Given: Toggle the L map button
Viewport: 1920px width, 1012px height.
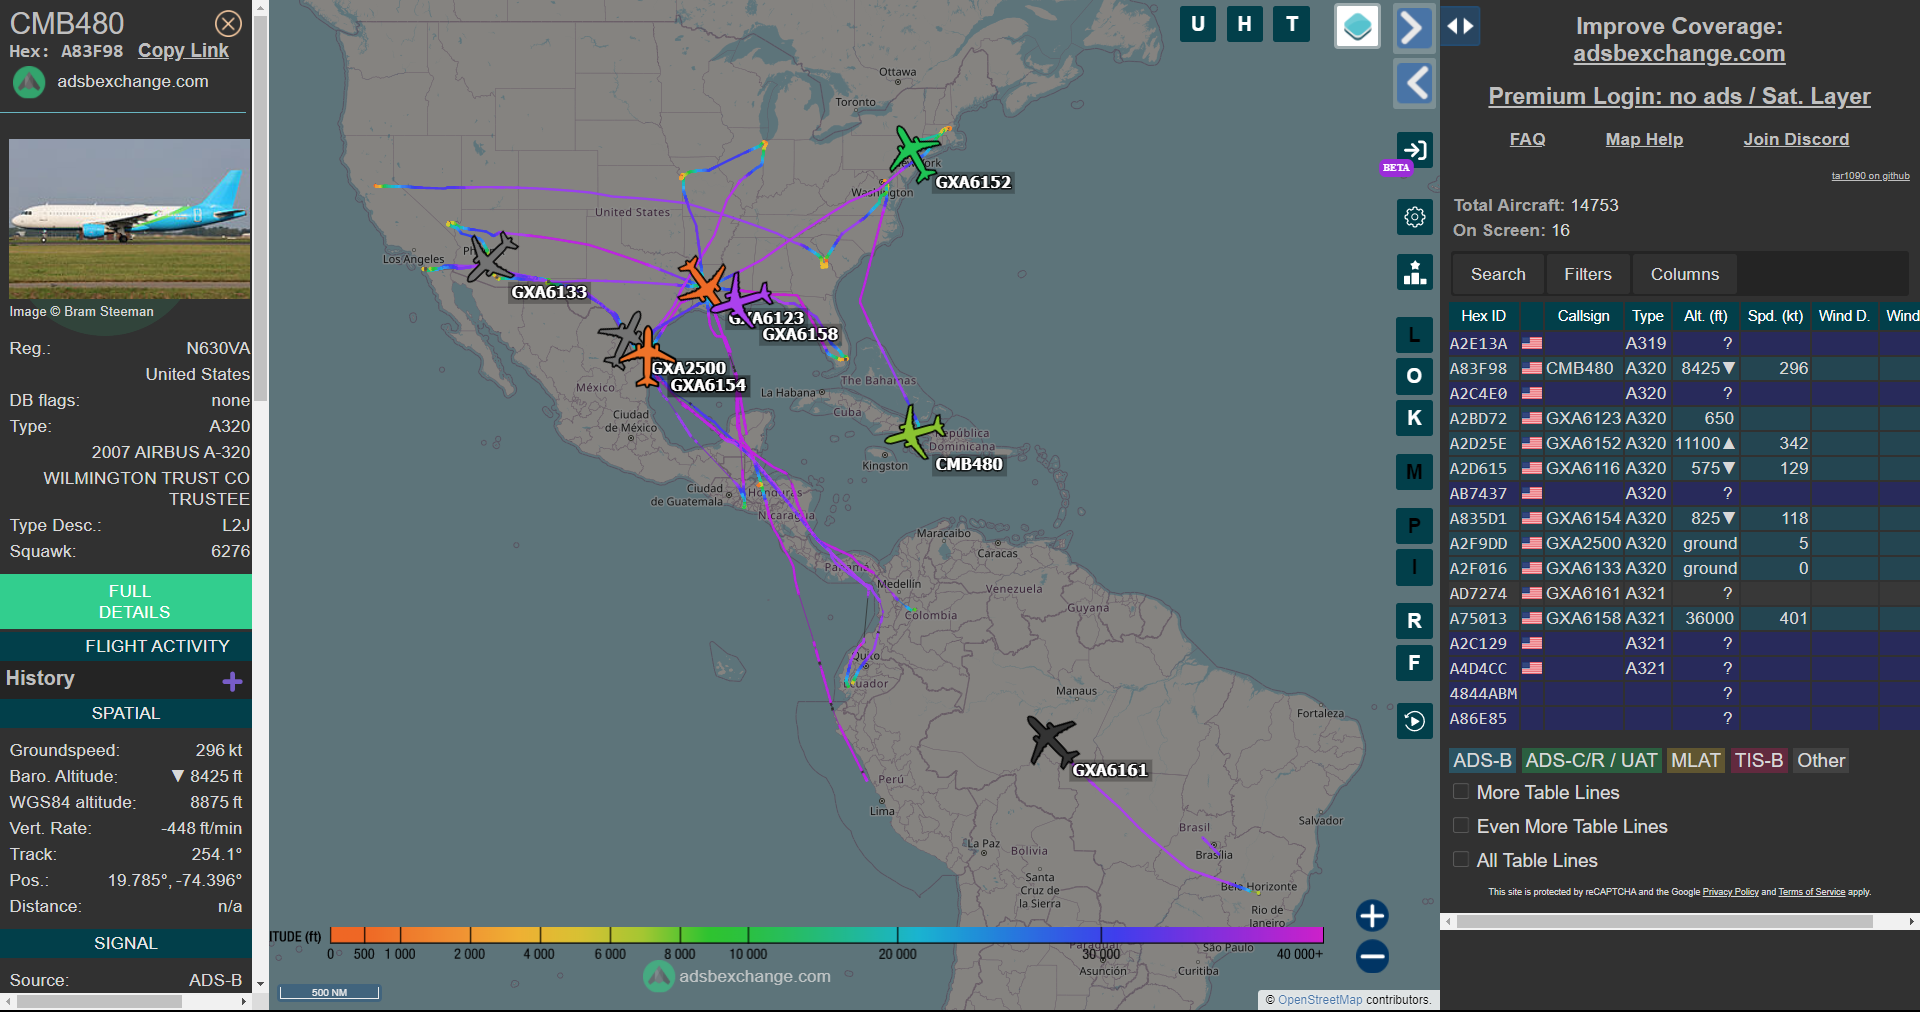Looking at the screenshot, I should pyautogui.click(x=1414, y=335).
